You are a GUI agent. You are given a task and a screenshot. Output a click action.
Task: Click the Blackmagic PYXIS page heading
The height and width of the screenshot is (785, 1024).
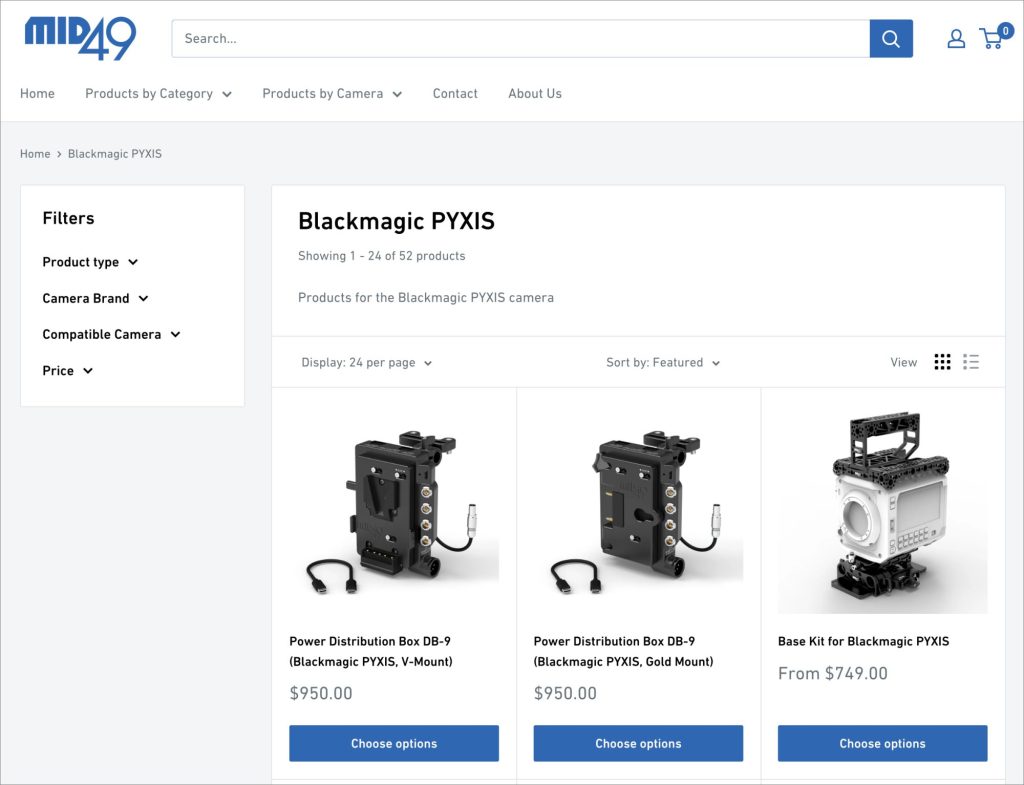pos(396,221)
